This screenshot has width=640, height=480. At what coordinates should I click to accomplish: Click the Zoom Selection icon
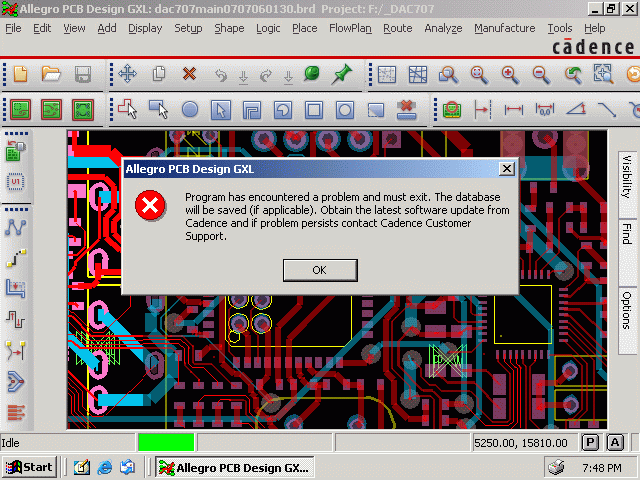point(603,74)
